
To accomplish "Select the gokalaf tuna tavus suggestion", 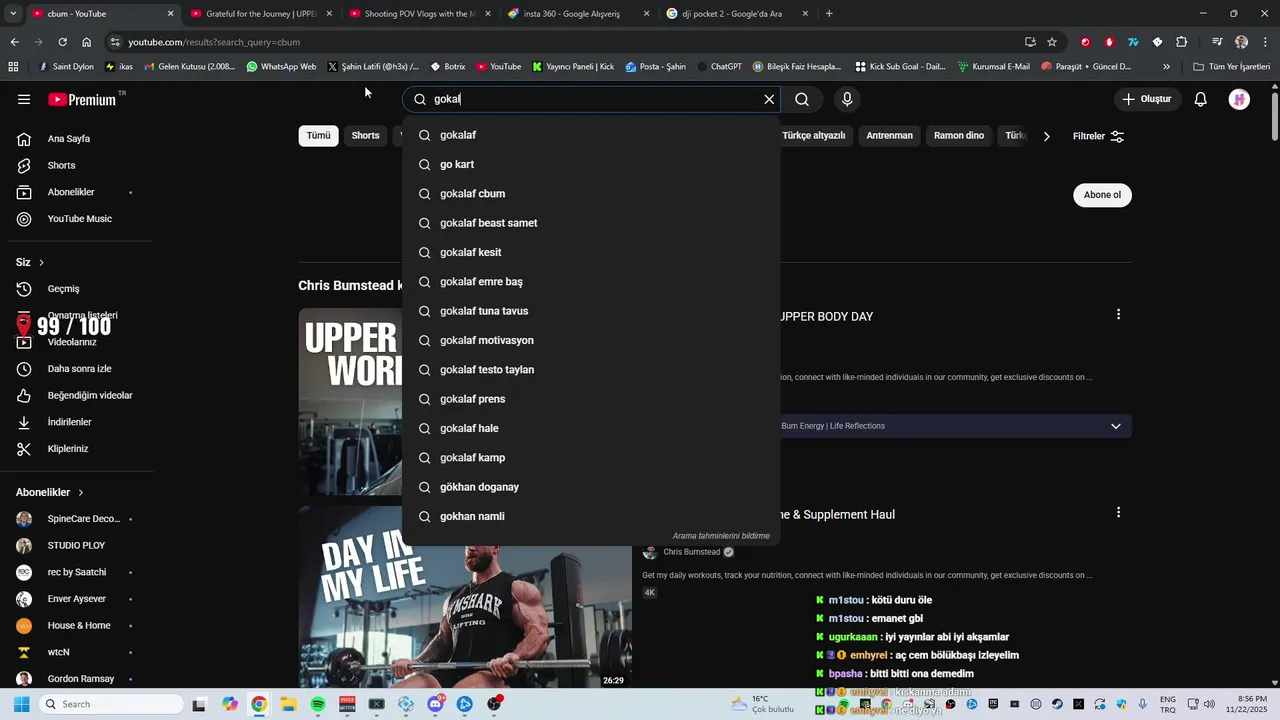I will click(x=591, y=311).
